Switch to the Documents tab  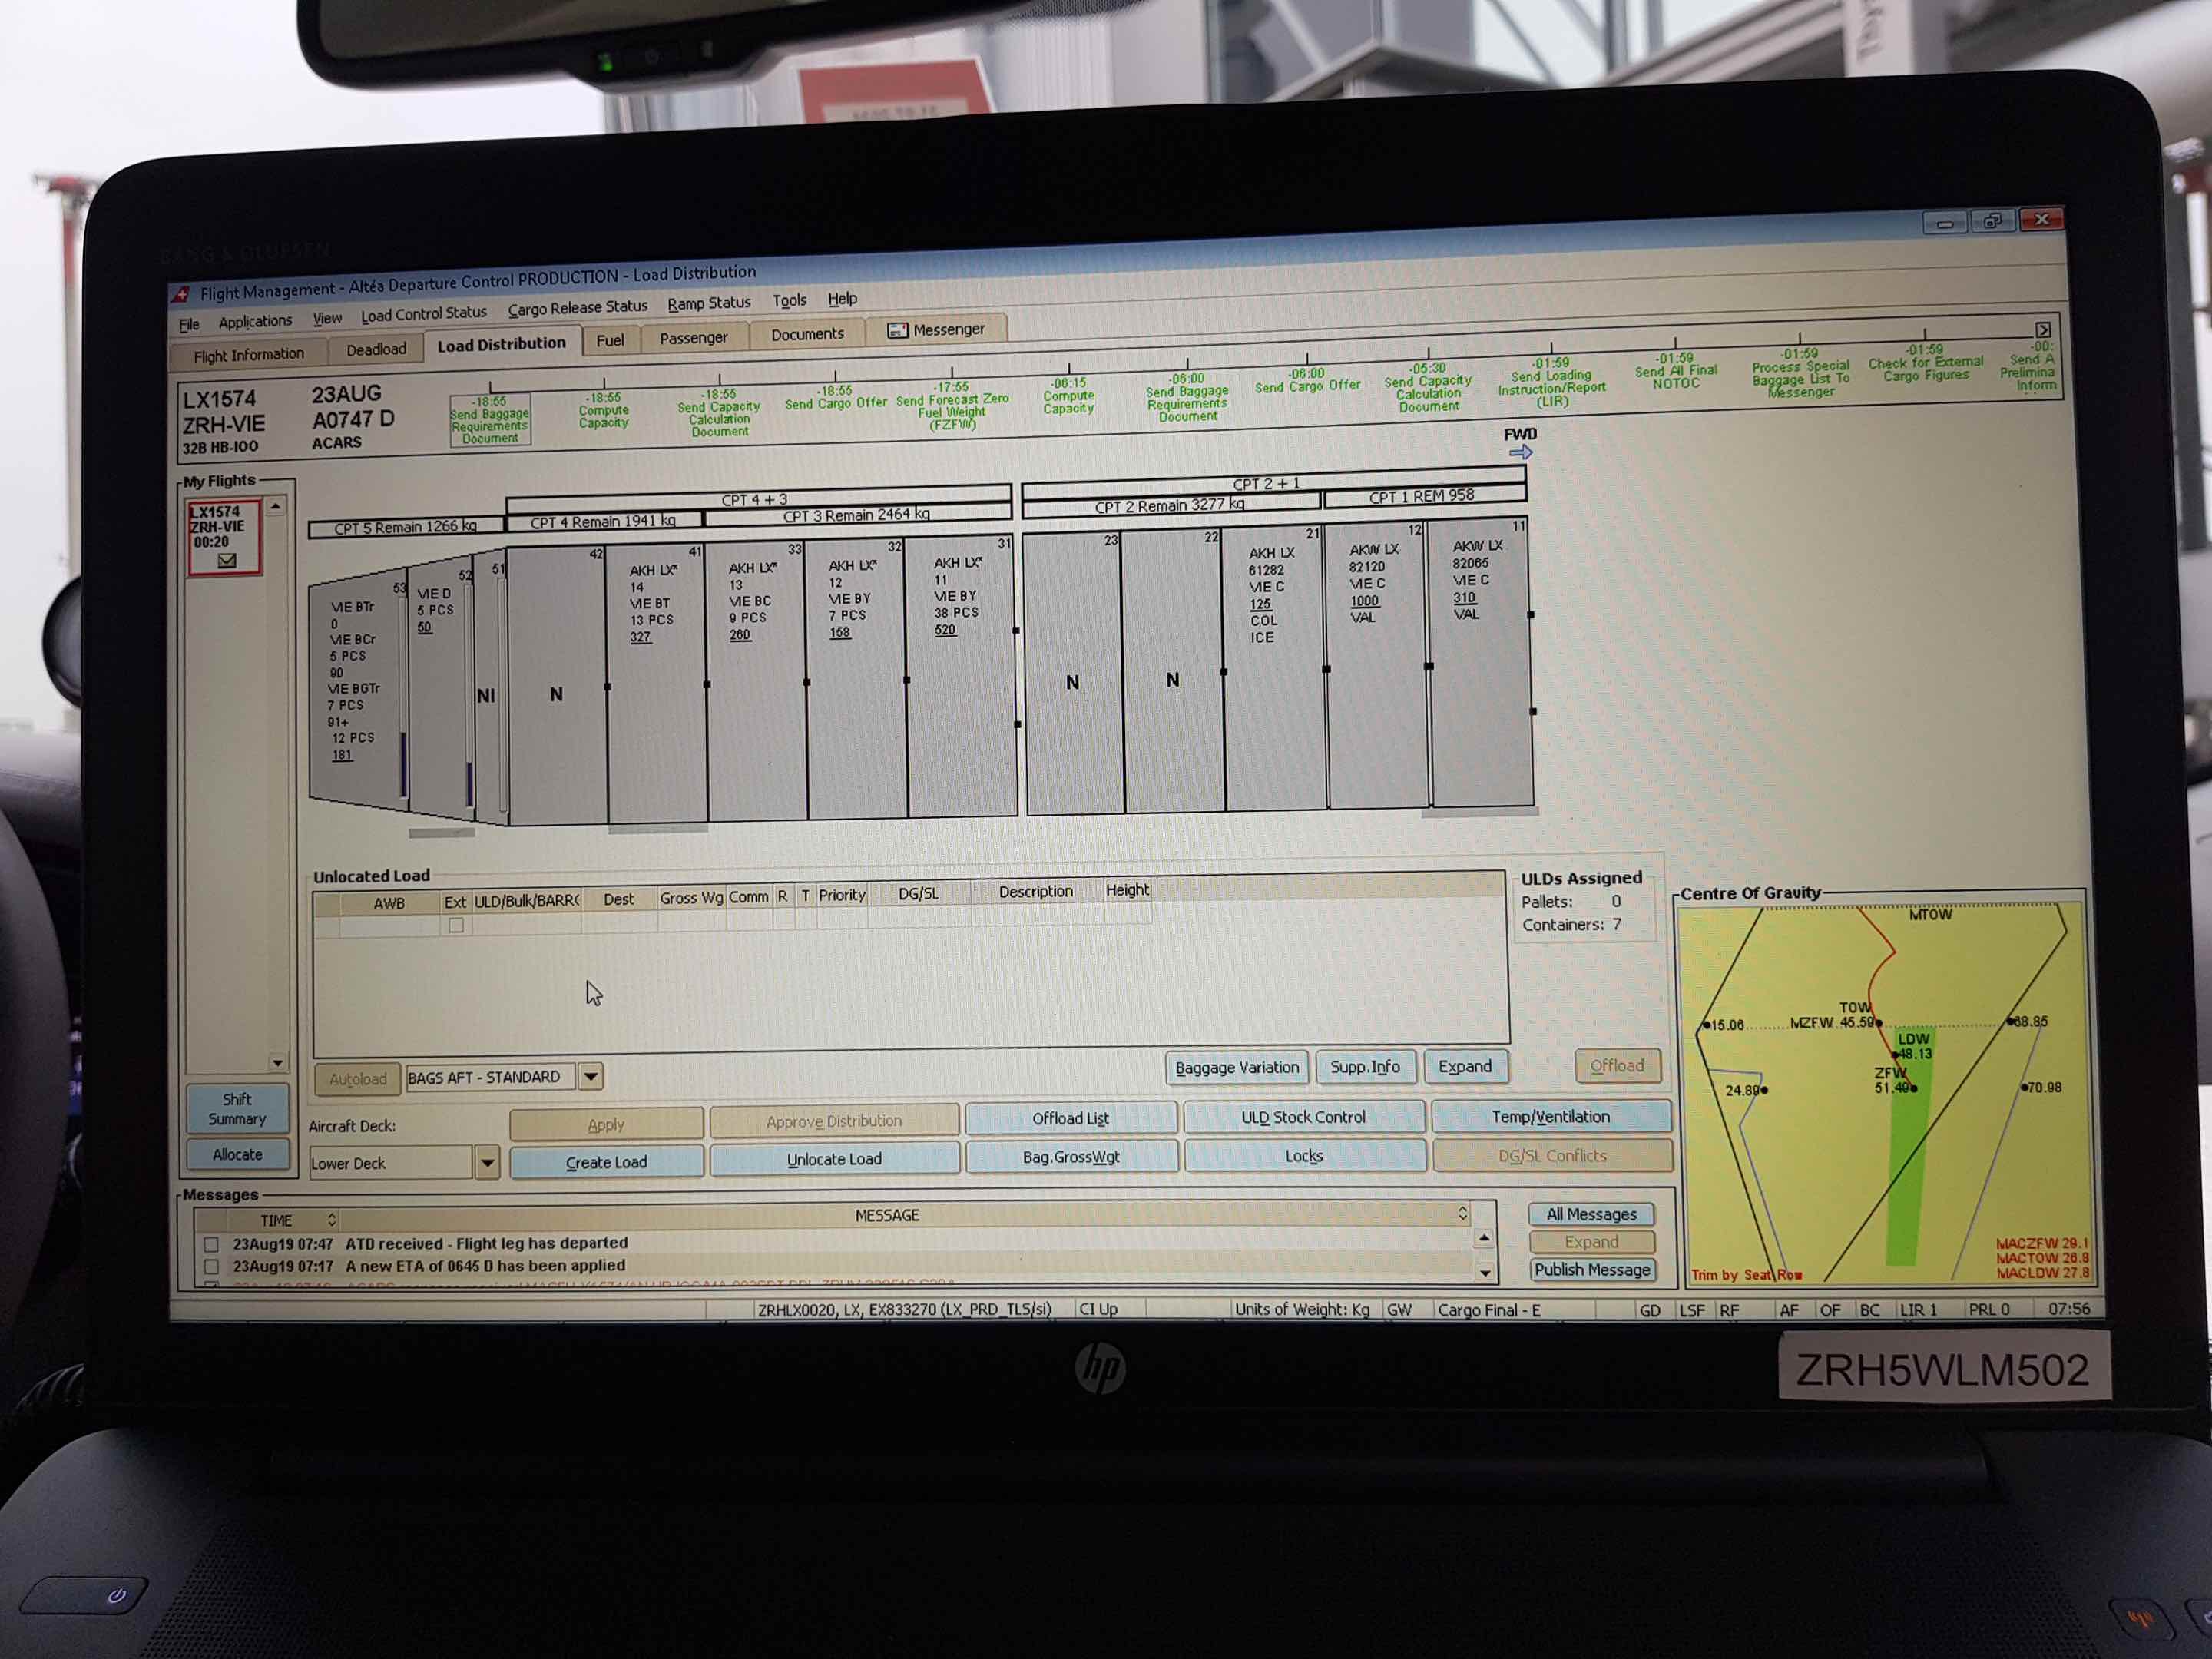point(807,334)
